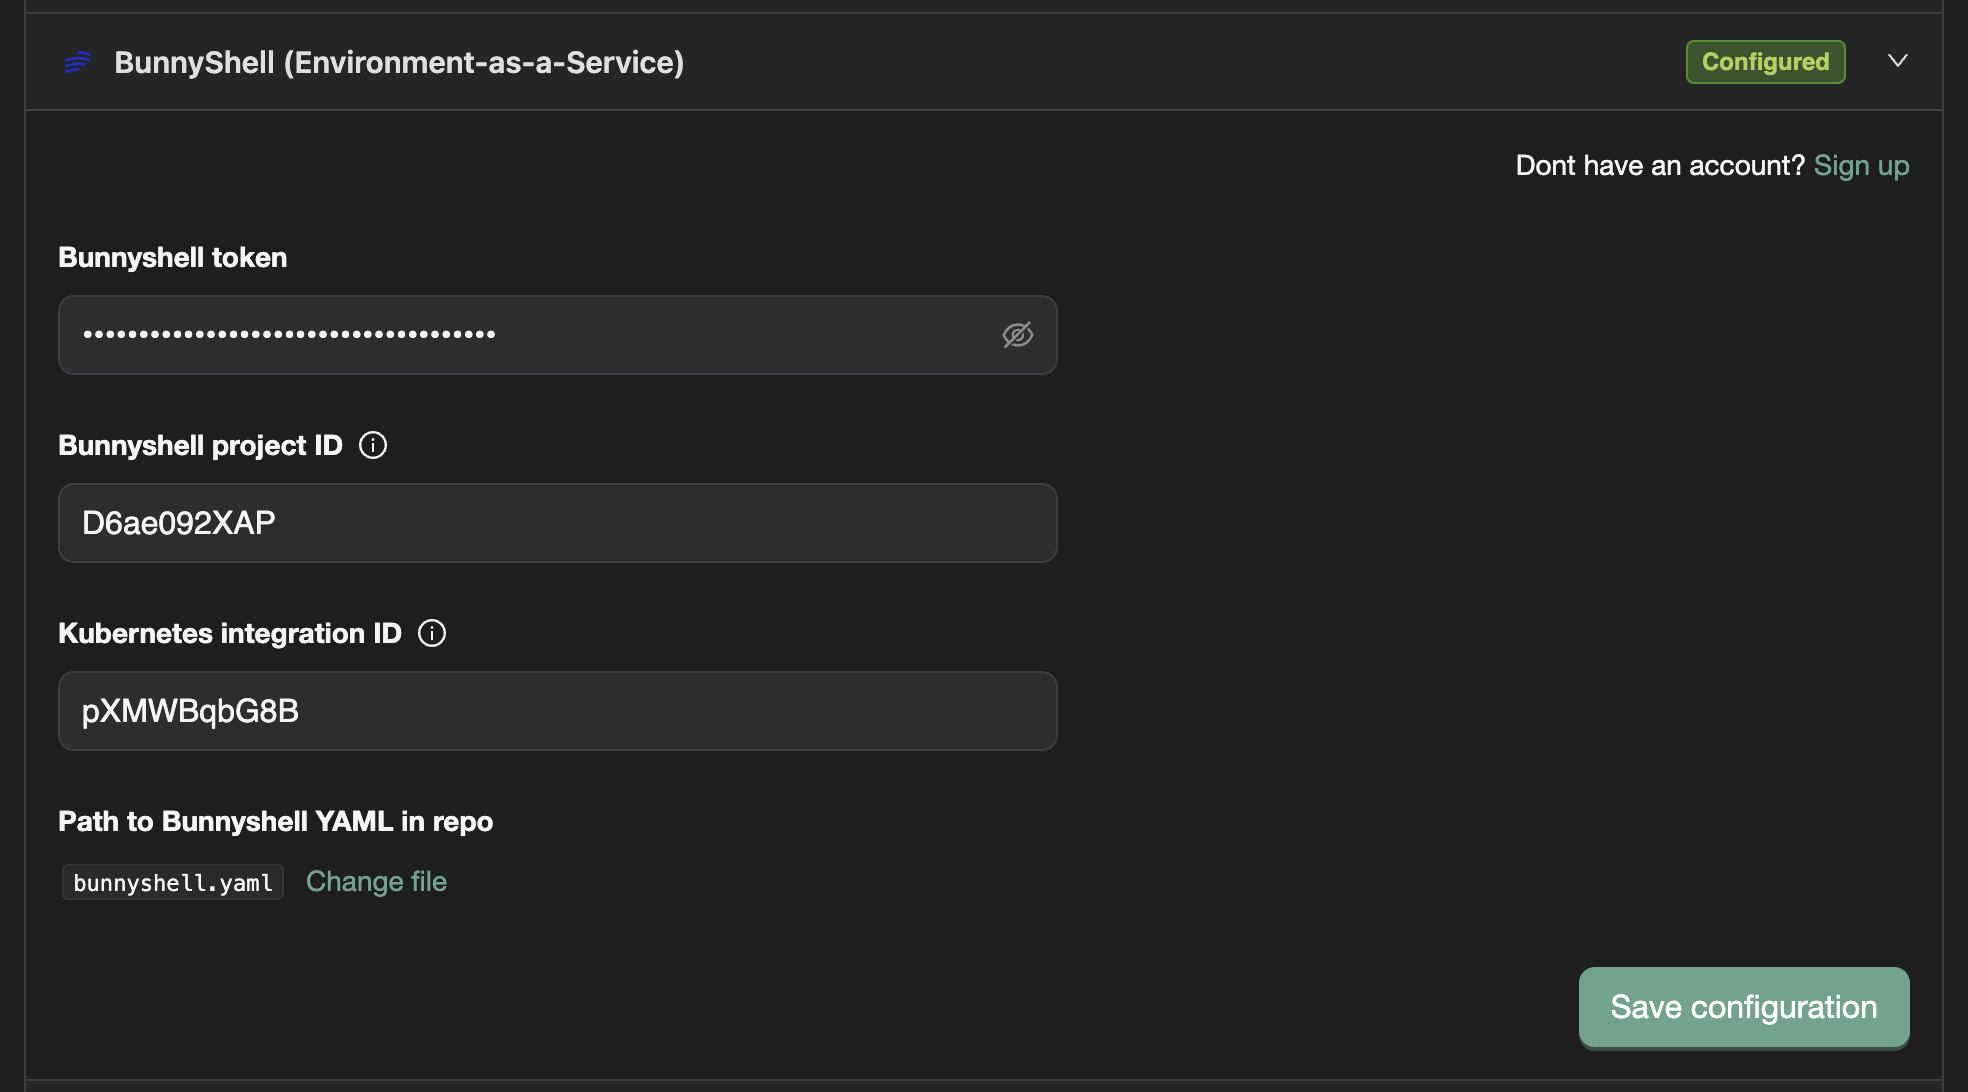Screen dimensions: 1968x1092
Task: Click the Dont have an account text
Action: coord(1660,166)
